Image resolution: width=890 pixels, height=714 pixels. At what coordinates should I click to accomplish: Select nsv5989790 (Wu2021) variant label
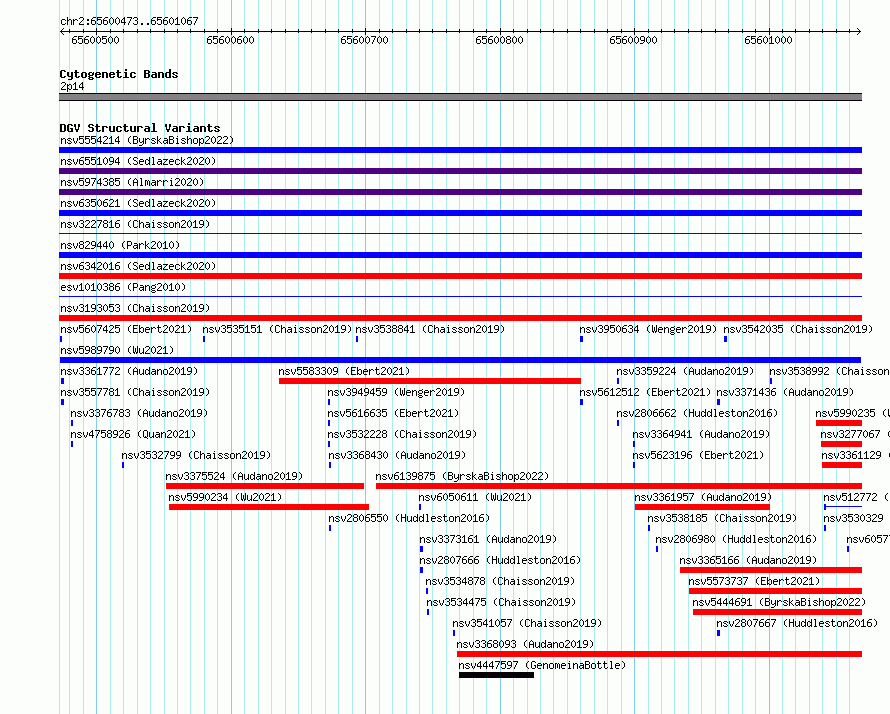click(117, 350)
